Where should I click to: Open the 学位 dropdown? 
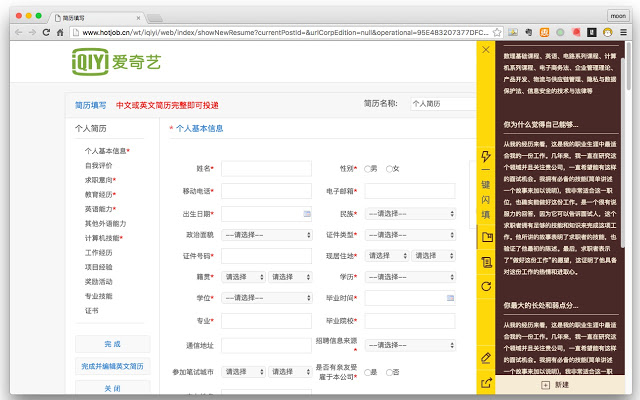(267, 298)
